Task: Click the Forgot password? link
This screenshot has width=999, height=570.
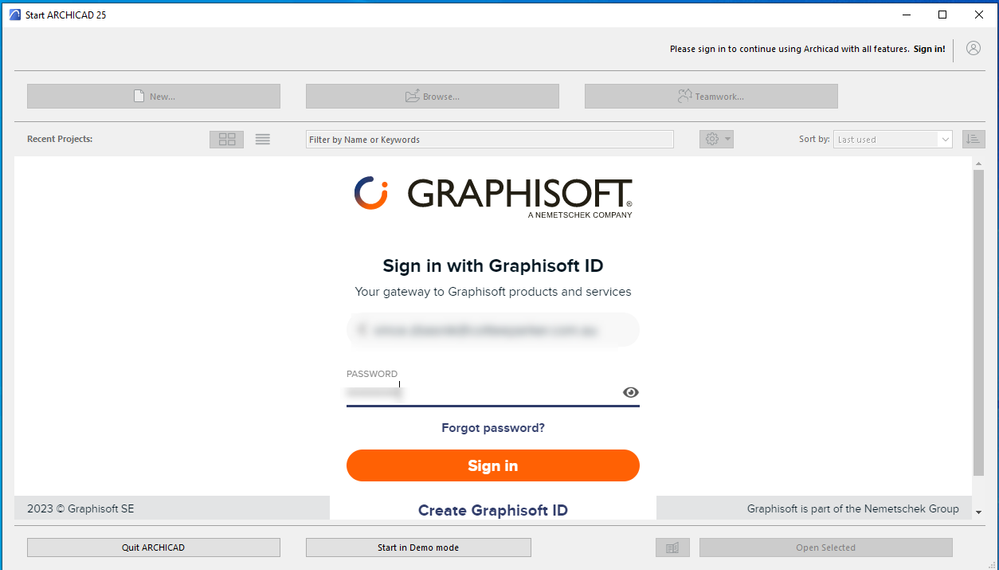Action: point(492,428)
